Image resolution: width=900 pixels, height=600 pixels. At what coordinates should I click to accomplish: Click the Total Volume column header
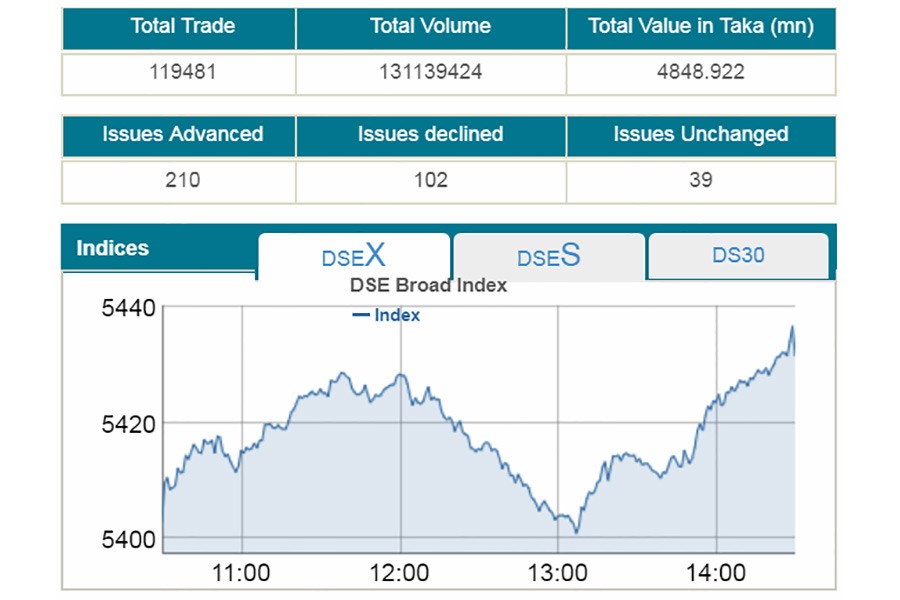tap(430, 27)
